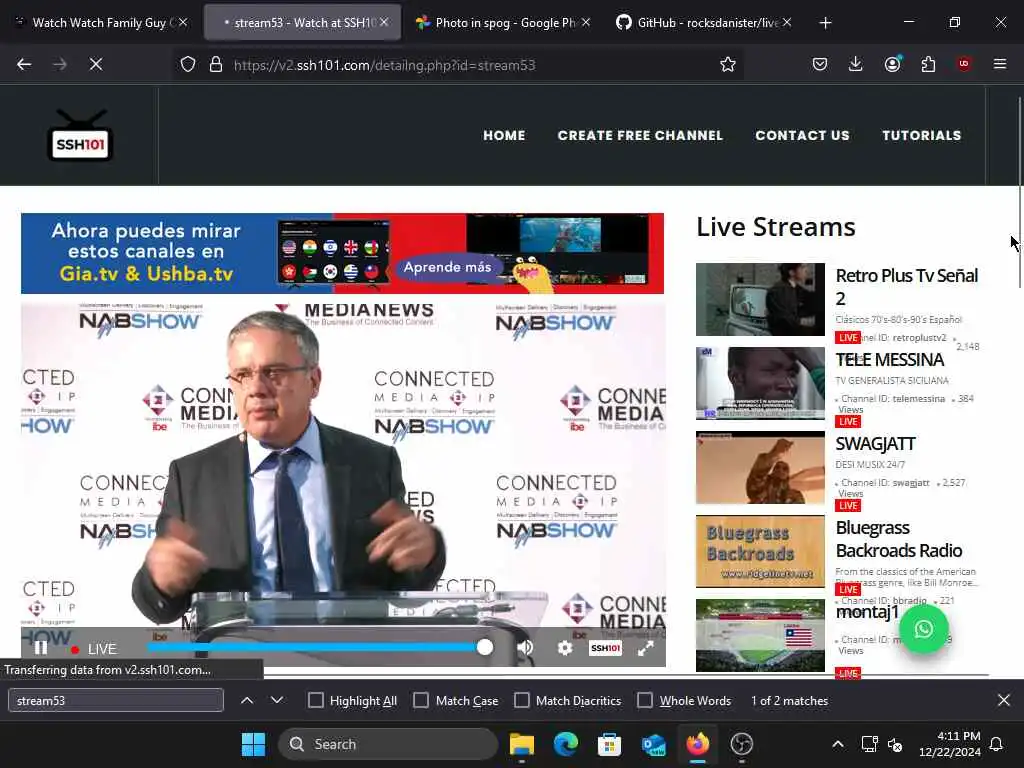This screenshot has height=768, width=1024.
Task: Open Microsoft Store from taskbar
Action: (x=609, y=744)
